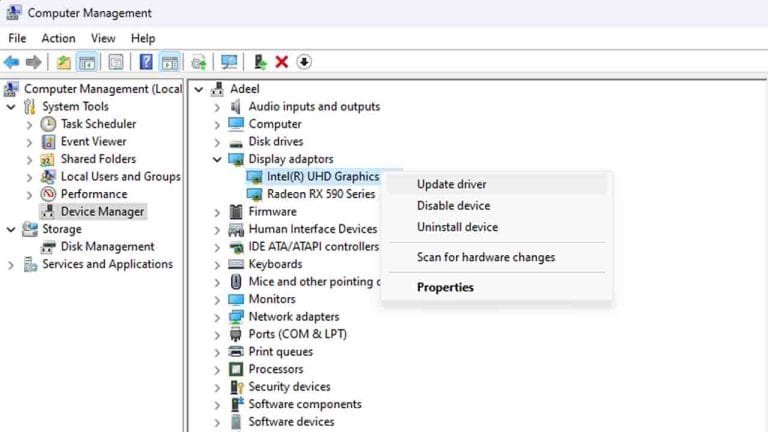Click the Task Scheduler clock icon
The width and height of the screenshot is (768, 432).
(x=48, y=124)
